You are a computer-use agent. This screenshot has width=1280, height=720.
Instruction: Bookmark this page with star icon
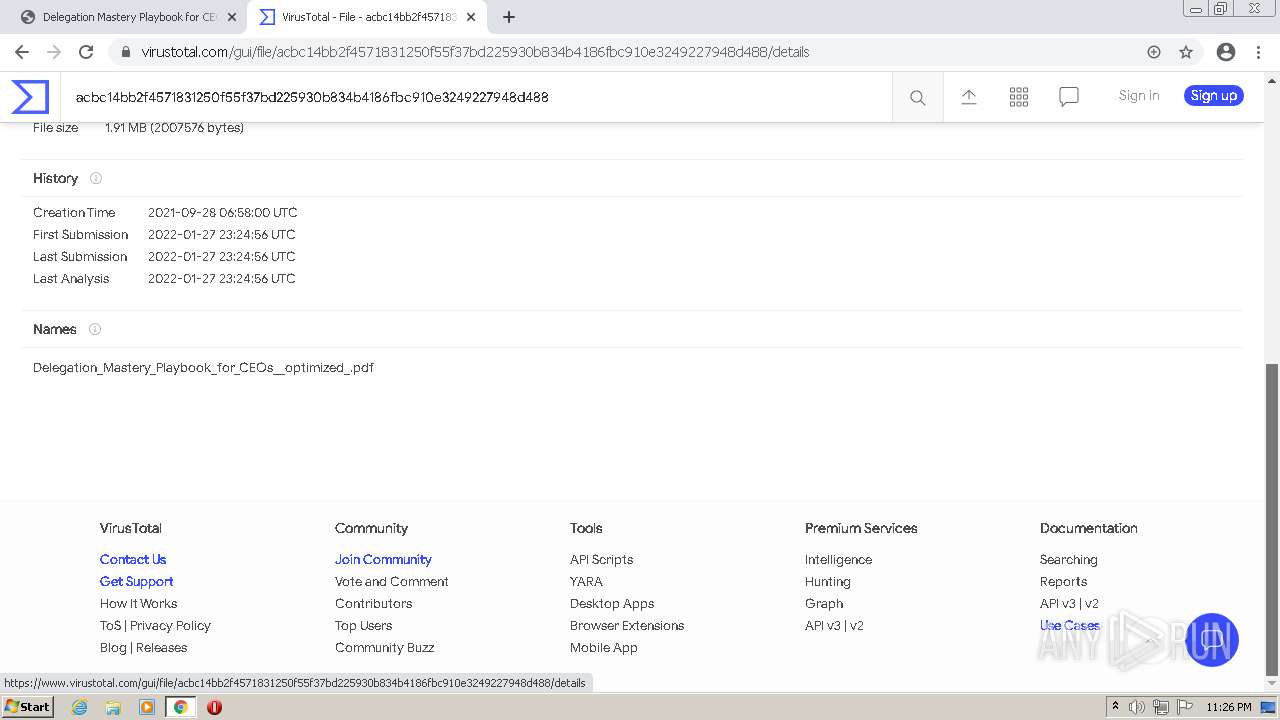point(1186,52)
